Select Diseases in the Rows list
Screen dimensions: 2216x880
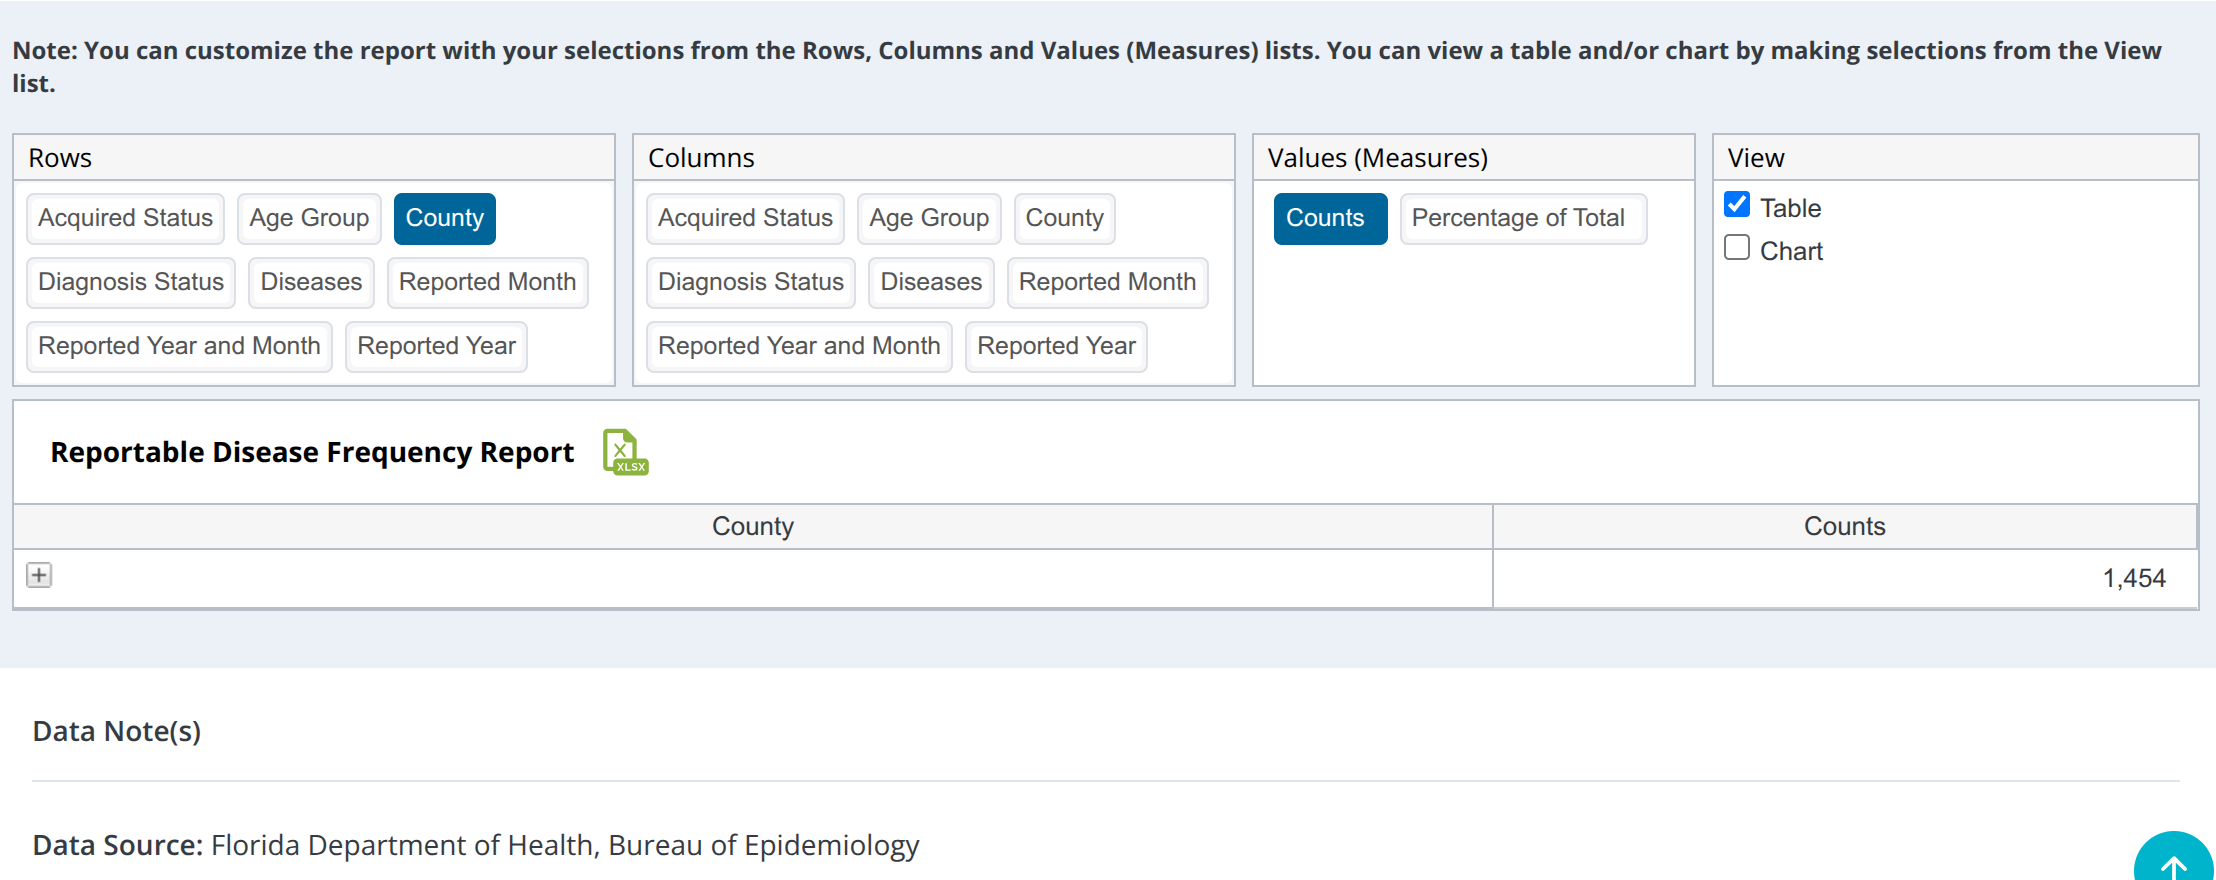coord(311,282)
